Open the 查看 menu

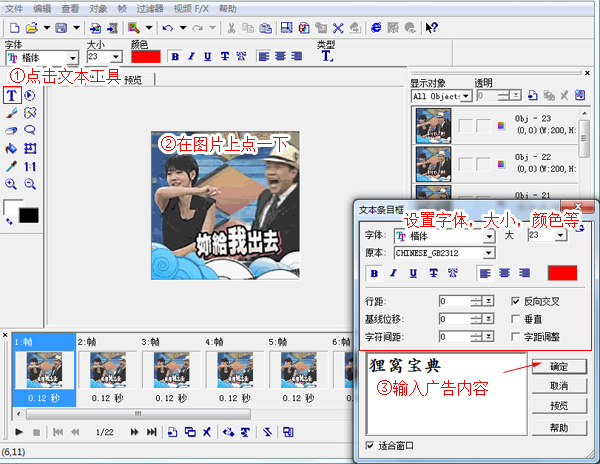click(70, 8)
